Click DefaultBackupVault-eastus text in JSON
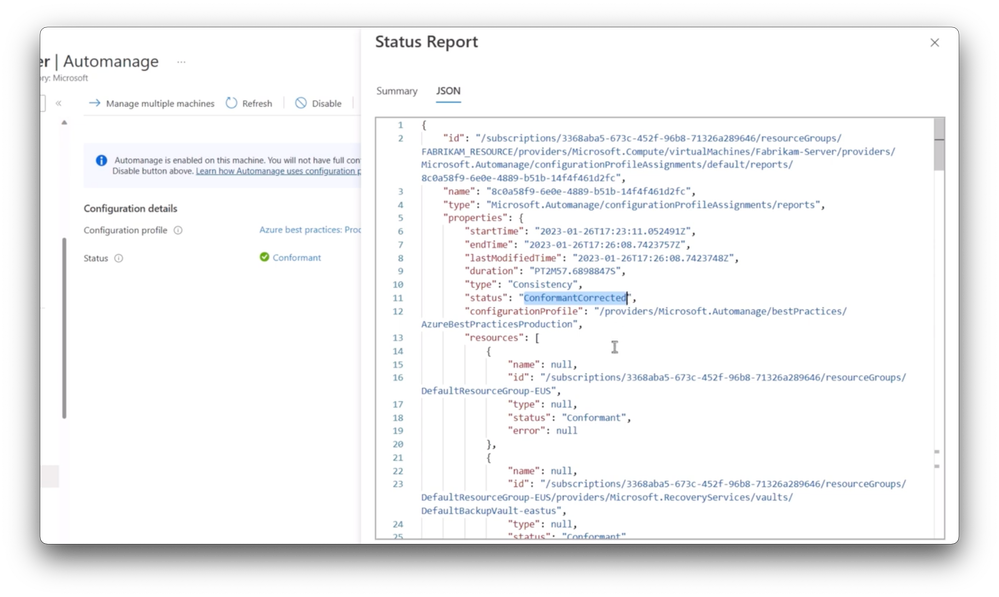Image resolution: width=999 pixels, height=597 pixels. point(491,510)
